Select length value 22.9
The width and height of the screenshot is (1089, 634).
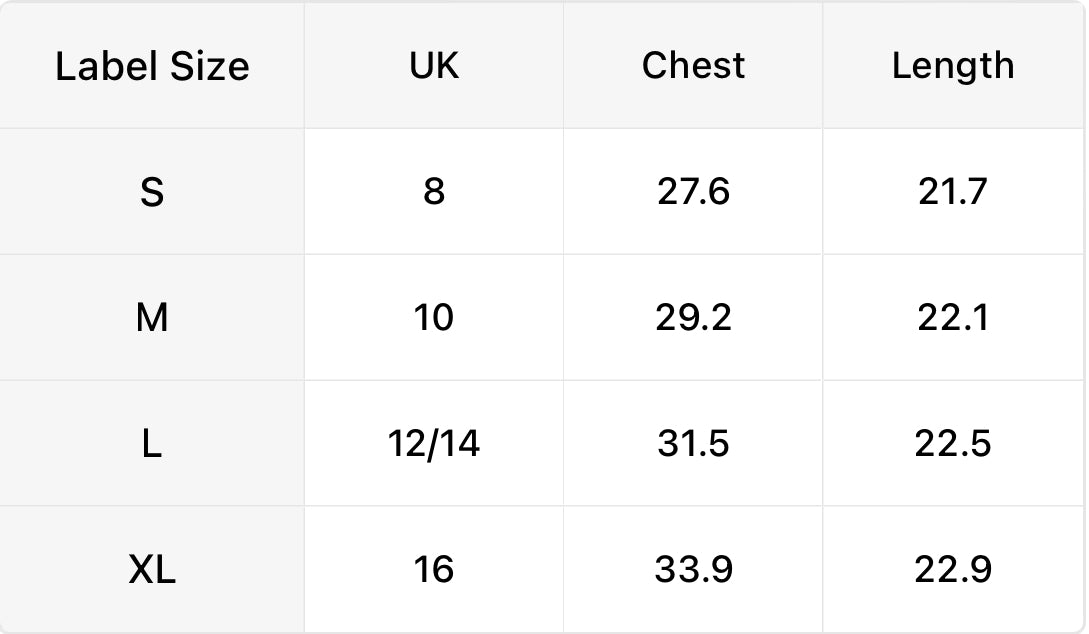[953, 569]
